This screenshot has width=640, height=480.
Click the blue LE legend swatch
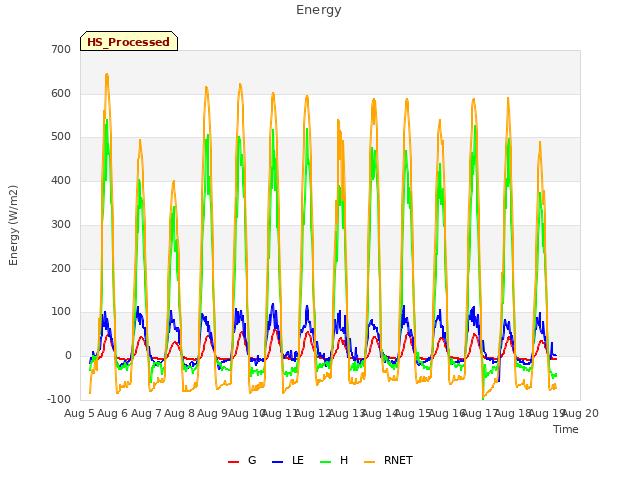click(x=277, y=462)
